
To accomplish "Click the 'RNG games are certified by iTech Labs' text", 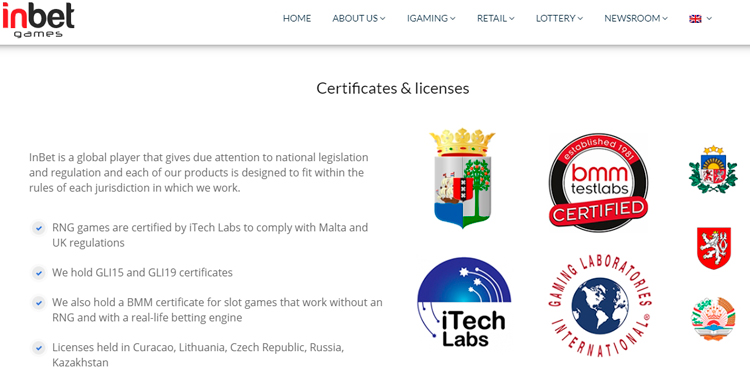I will 210,235.
